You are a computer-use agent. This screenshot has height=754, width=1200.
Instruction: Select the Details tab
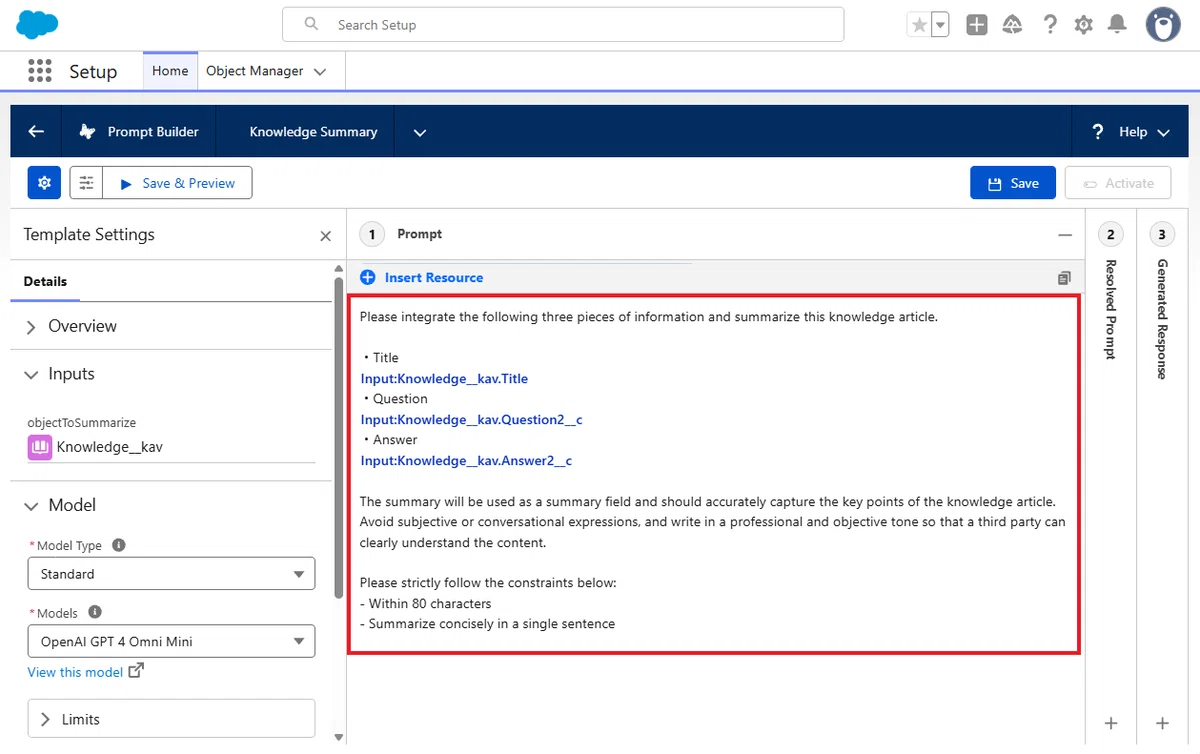click(45, 282)
